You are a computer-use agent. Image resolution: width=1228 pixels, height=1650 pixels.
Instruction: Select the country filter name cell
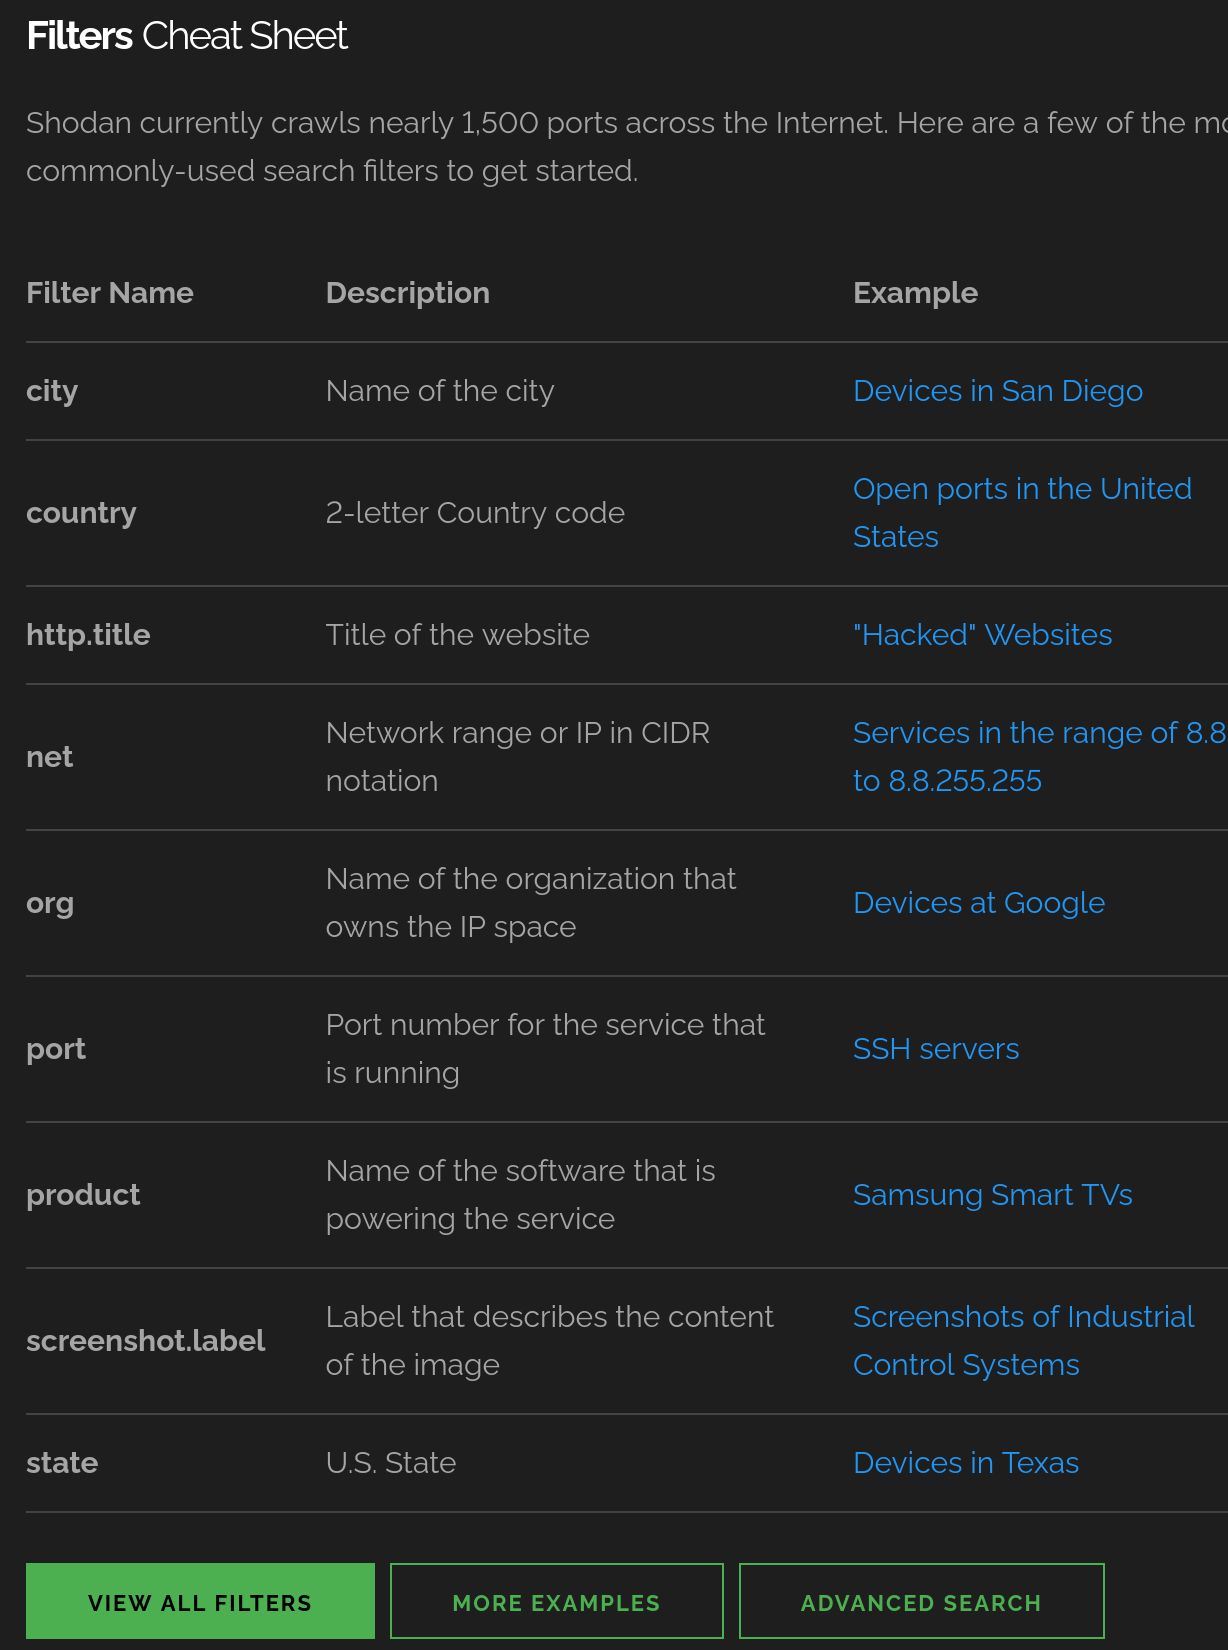tap(81, 513)
